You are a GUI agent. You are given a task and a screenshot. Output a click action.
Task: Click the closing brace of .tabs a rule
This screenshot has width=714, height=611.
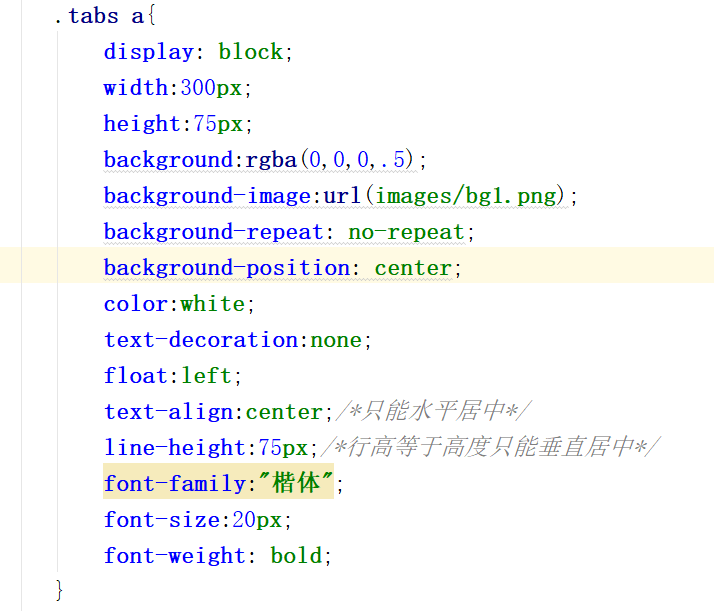coord(59,591)
